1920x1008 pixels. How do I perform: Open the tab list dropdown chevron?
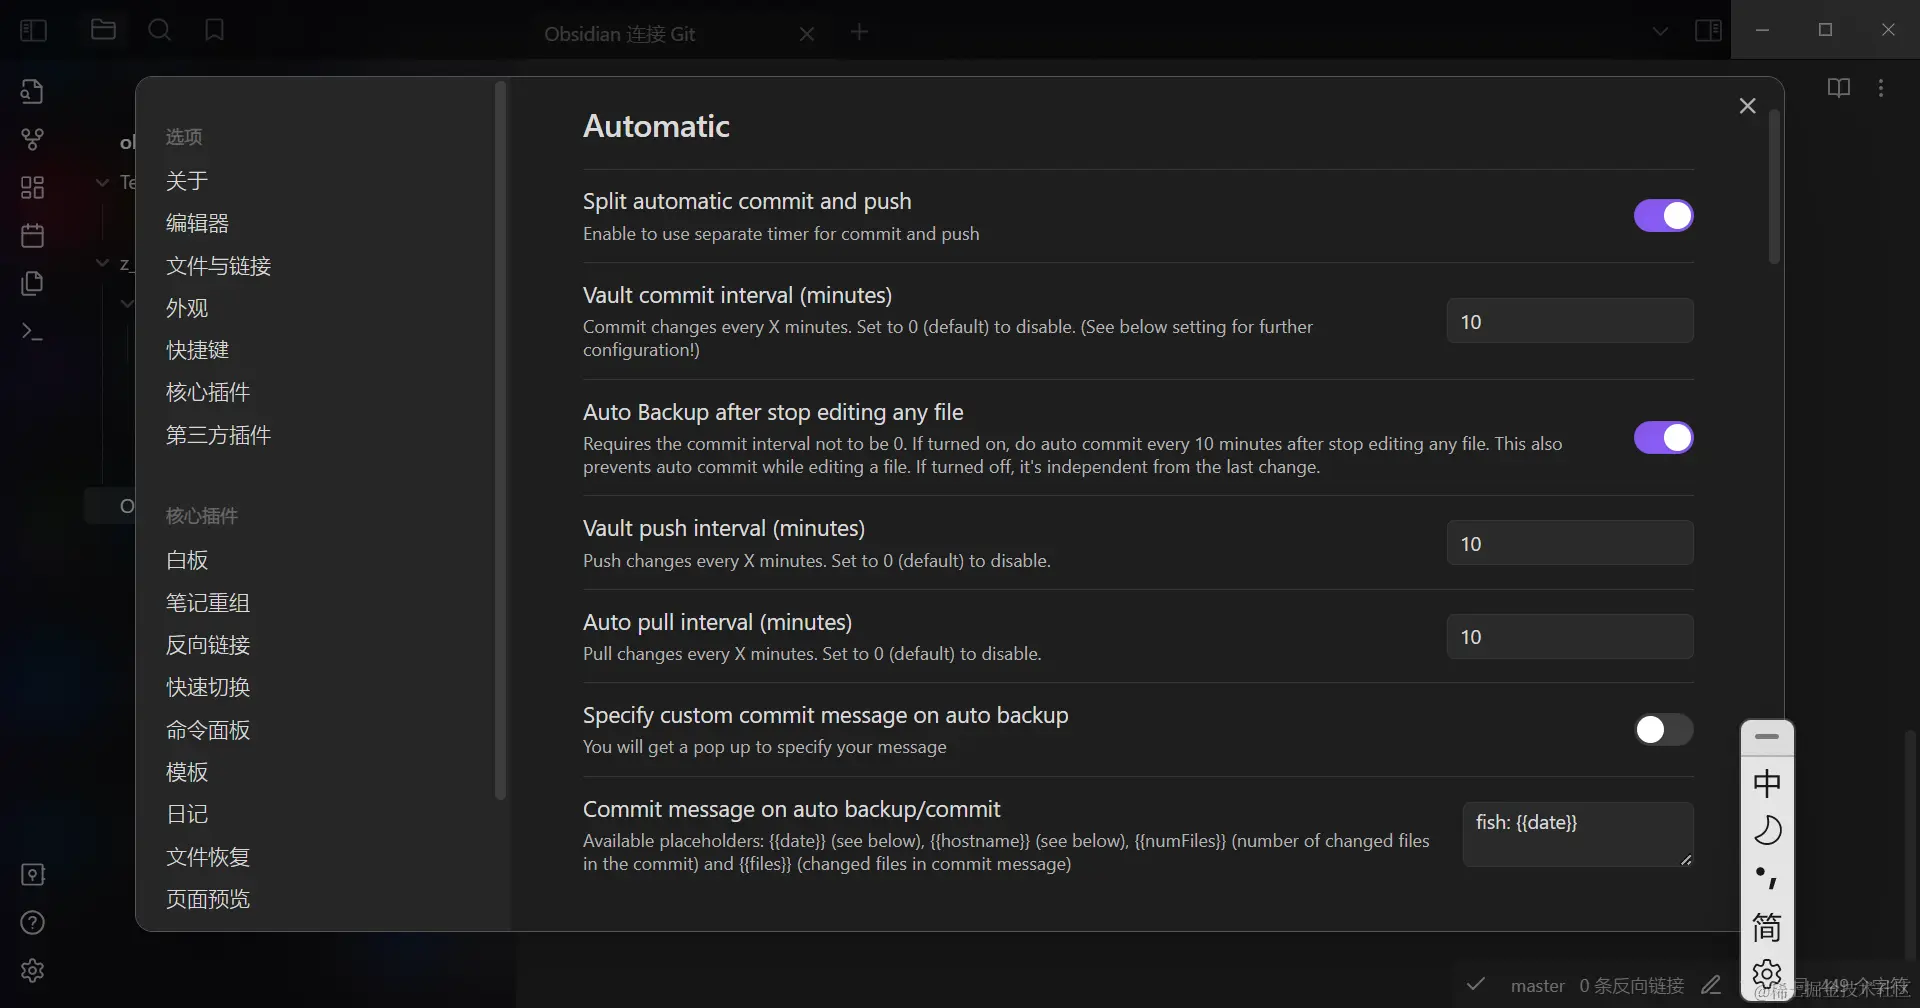(1660, 31)
